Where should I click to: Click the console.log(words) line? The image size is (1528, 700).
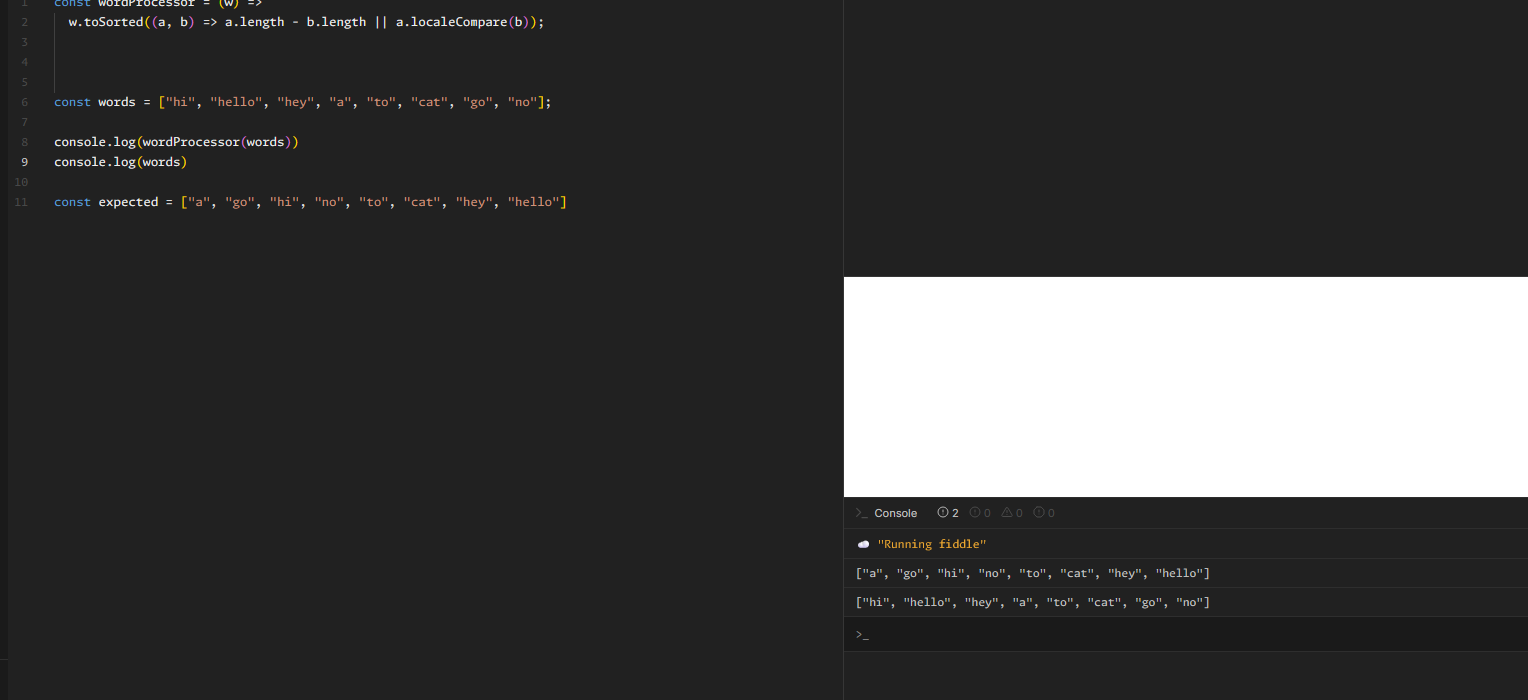tap(121, 162)
